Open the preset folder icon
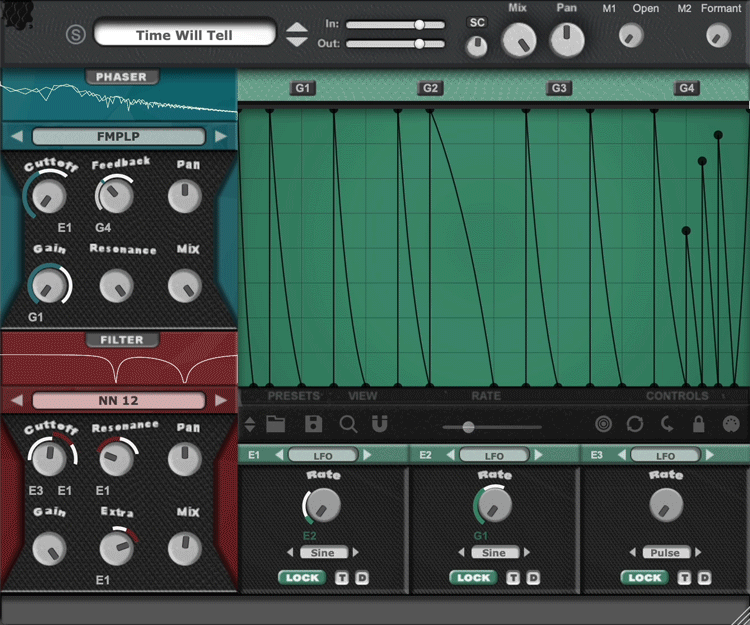The image size is (750, 625). 276,424
